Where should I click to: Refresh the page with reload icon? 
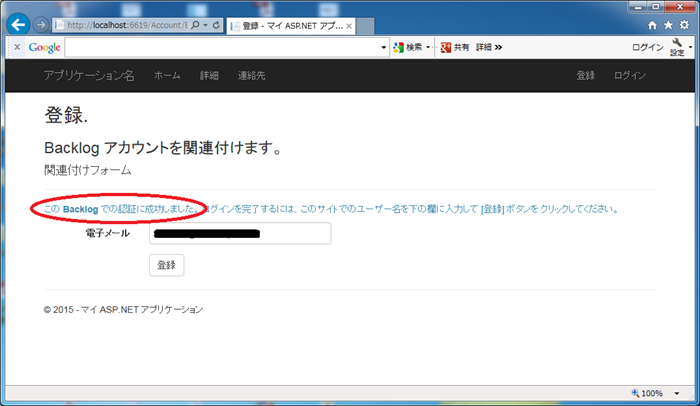click(216, 25)
